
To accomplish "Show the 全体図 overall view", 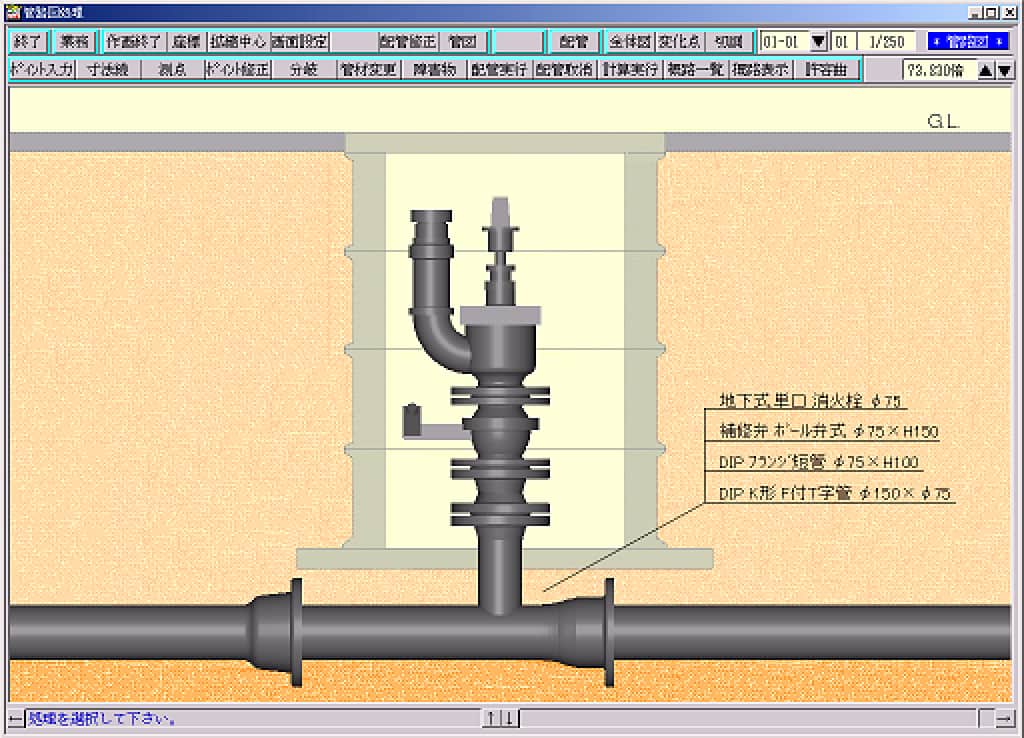I will [630, 42].
